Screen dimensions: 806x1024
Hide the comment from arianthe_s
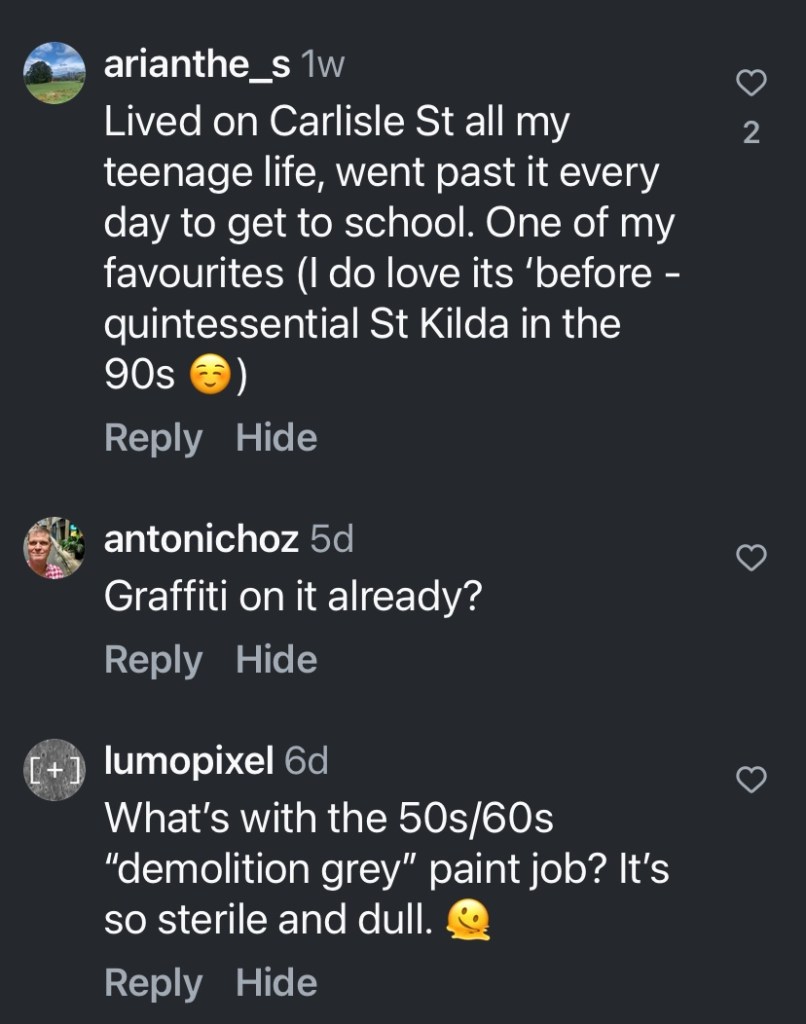(x=276, y=438)
